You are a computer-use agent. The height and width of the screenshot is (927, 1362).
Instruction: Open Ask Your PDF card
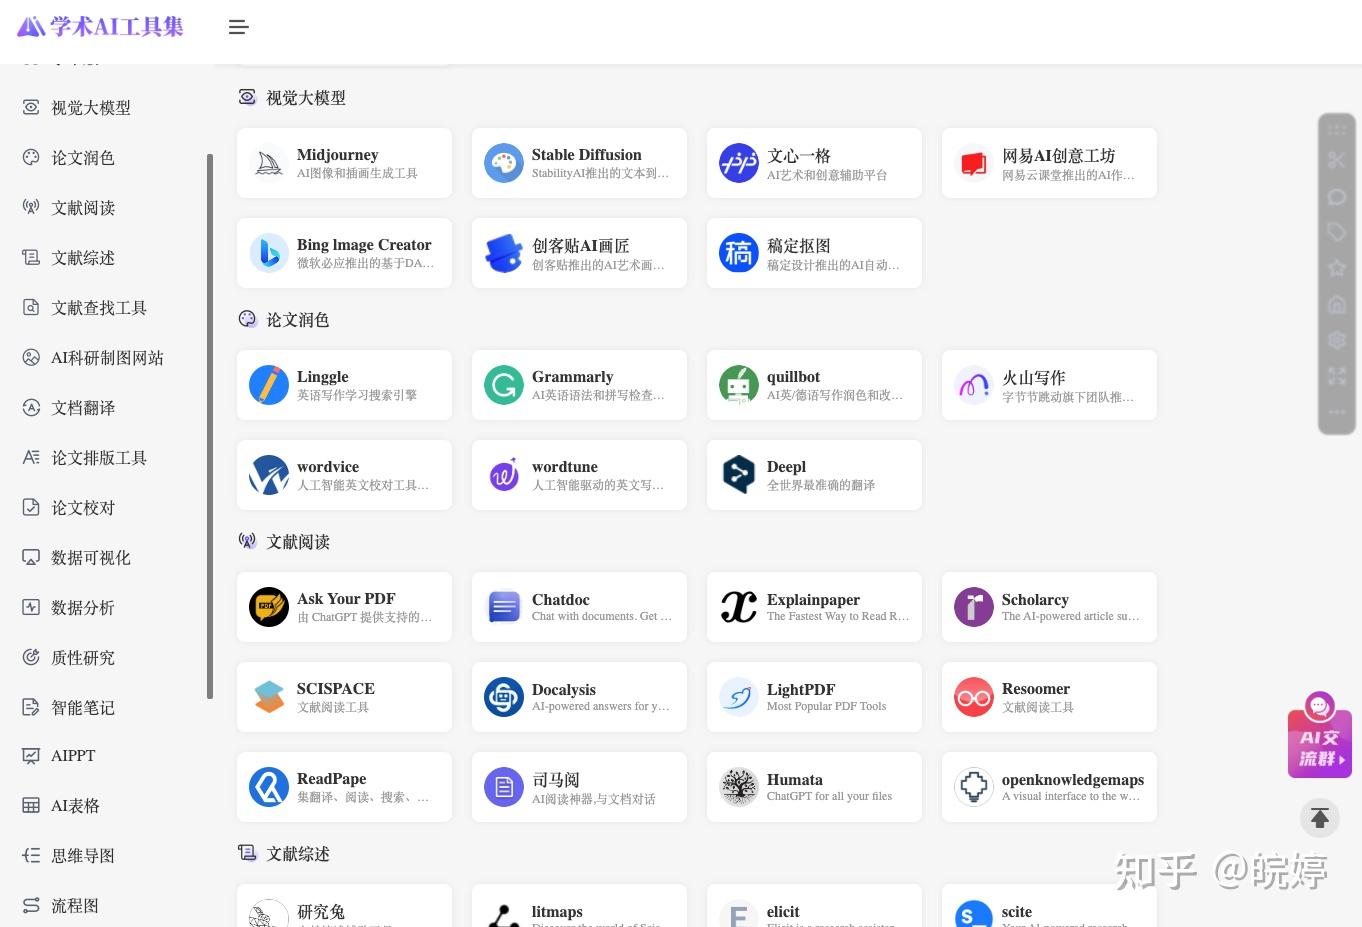(x=344, y=607)
